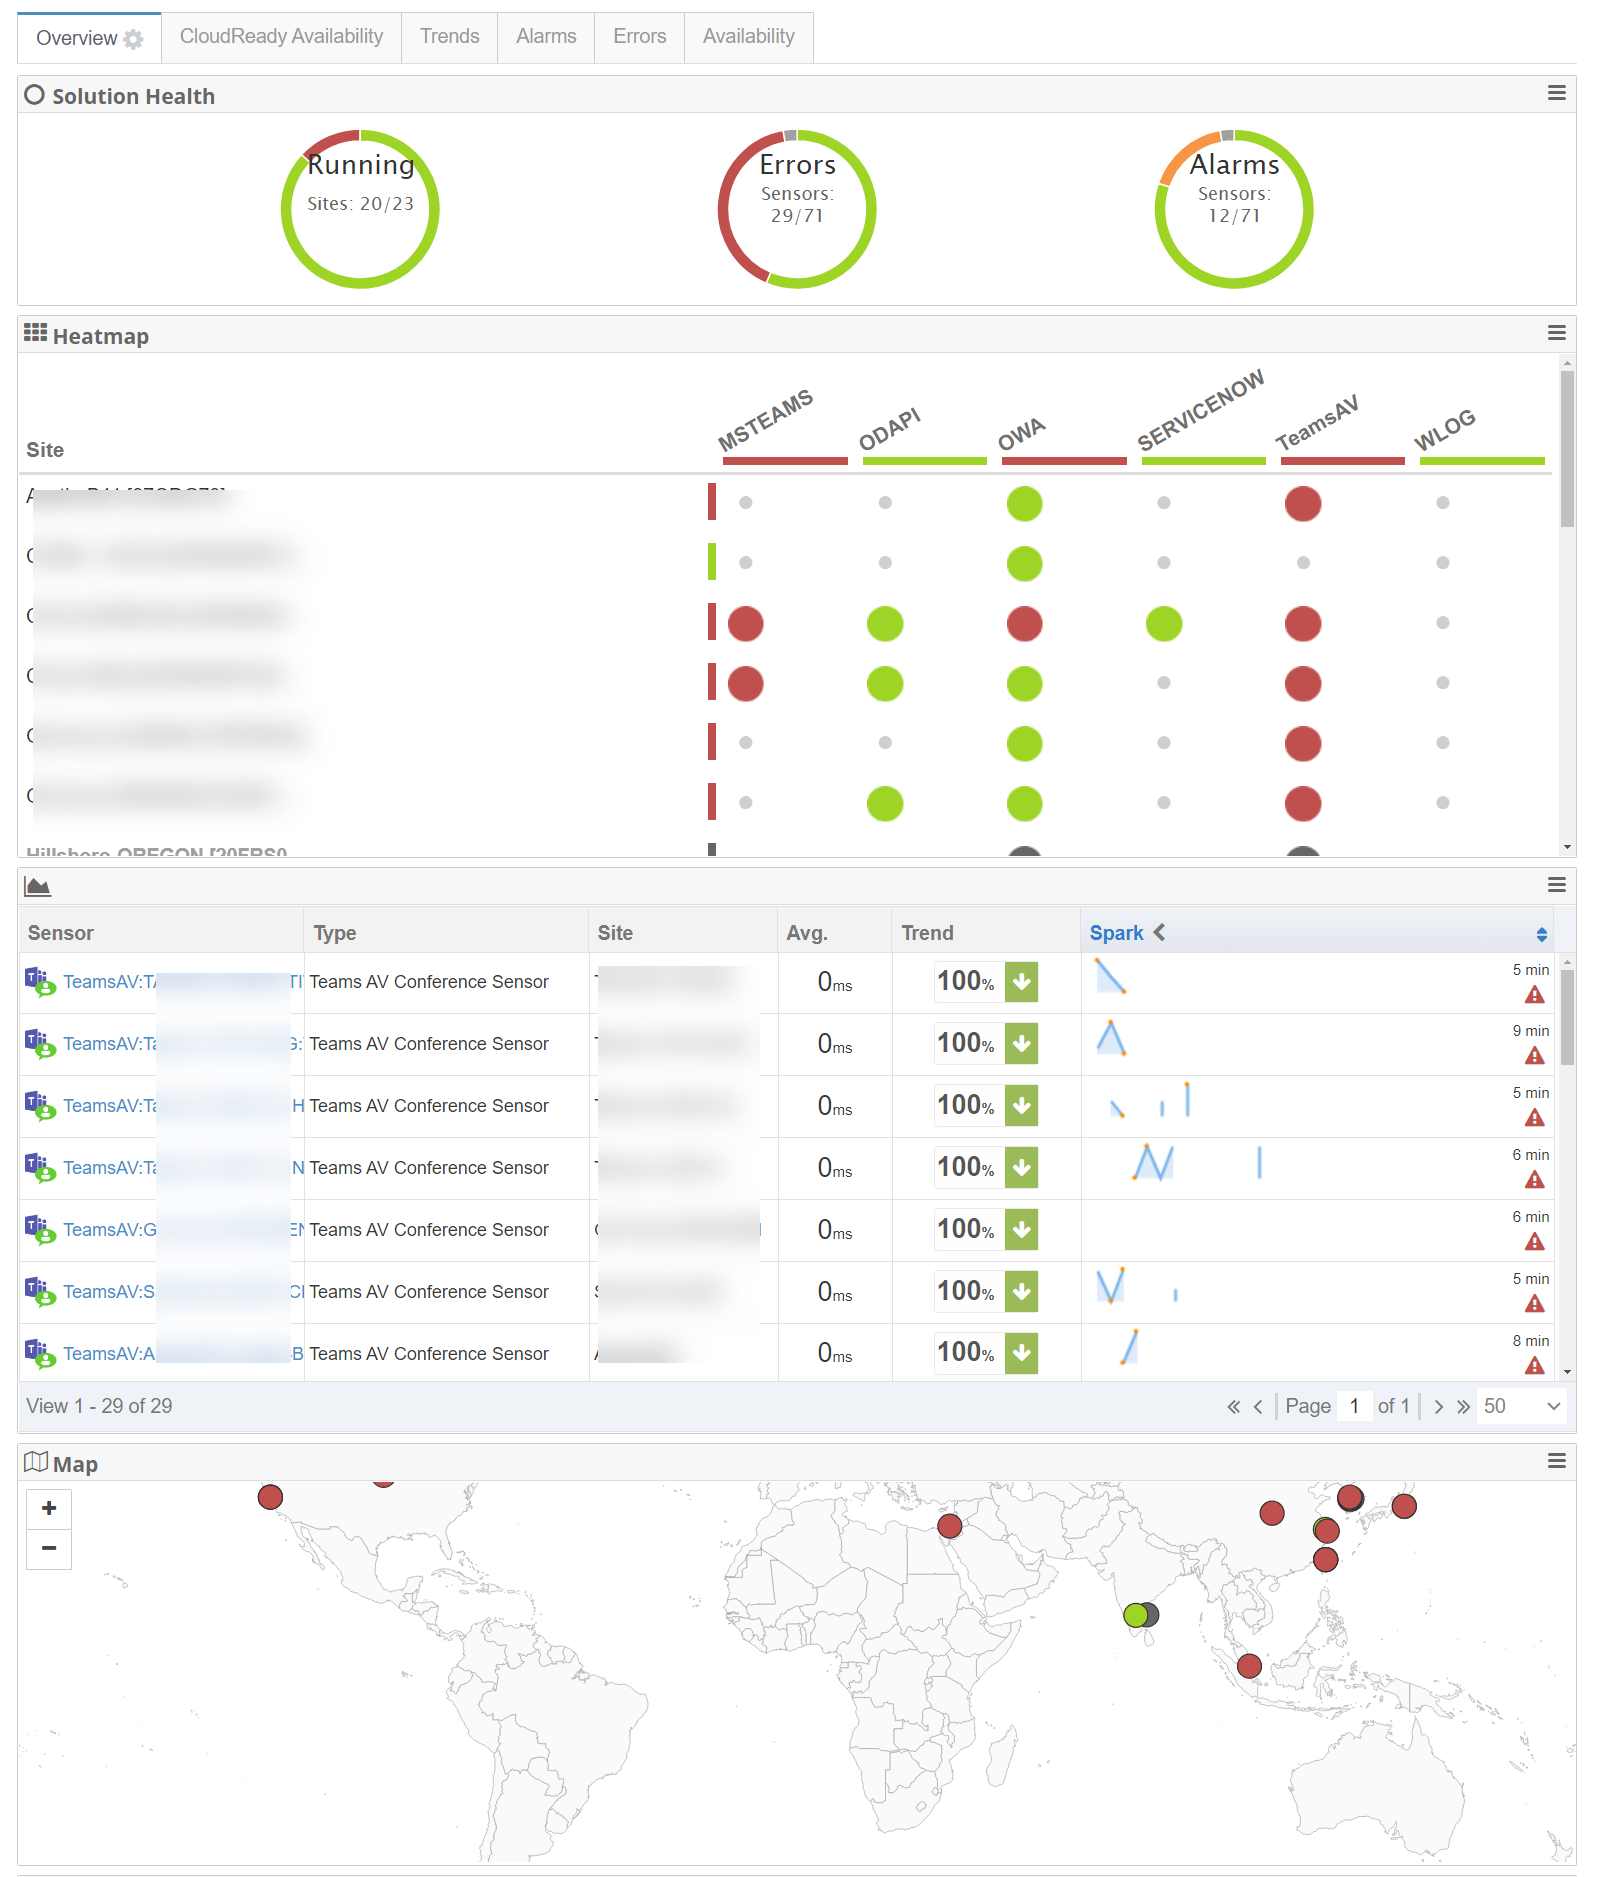Click third row red MSTEAMS heatmap dot

point(746,624)
